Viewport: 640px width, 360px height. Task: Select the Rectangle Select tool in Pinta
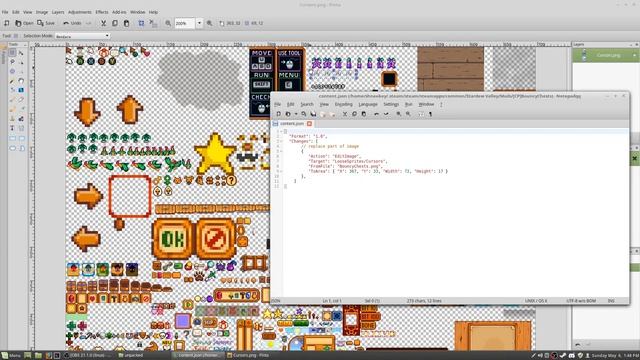click(12, 53)
